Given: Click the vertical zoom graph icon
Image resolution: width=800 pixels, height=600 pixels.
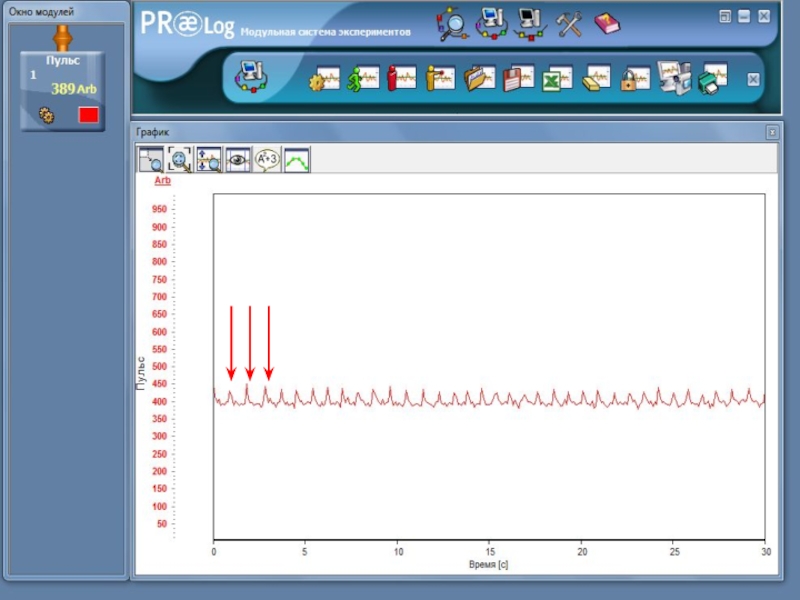Looking at the screenshot, I should [x=209, y=159].
